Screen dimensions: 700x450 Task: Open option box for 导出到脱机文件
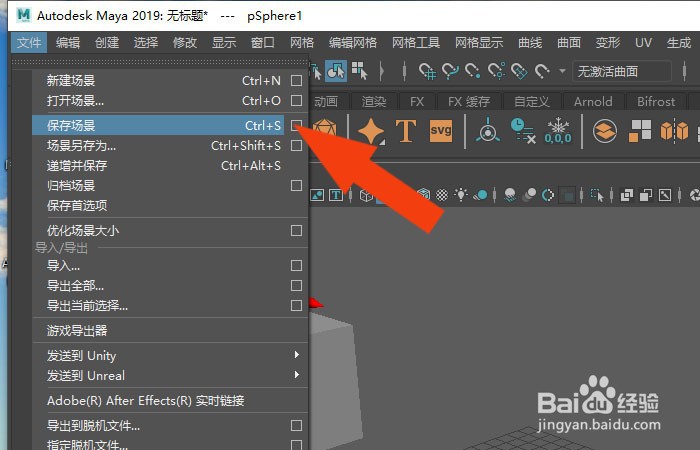(296, 425)
